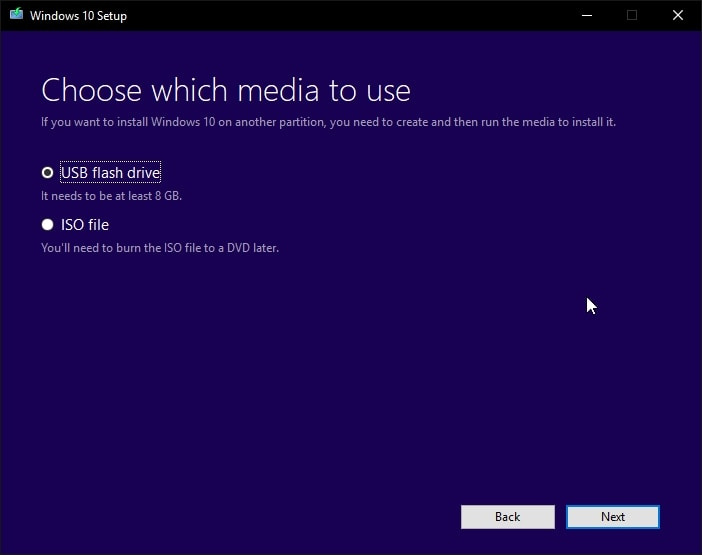The width and height of the screenshot is (702, 555).
Task: Select the USB flash drive radio button
Action: 47,173
